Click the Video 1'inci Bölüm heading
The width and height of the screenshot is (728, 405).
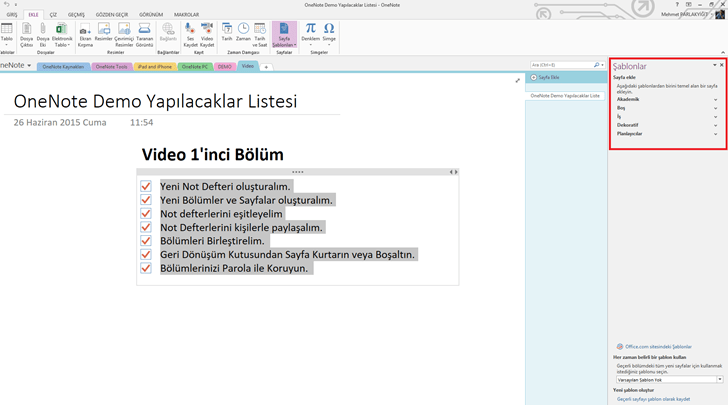(213, 155)
